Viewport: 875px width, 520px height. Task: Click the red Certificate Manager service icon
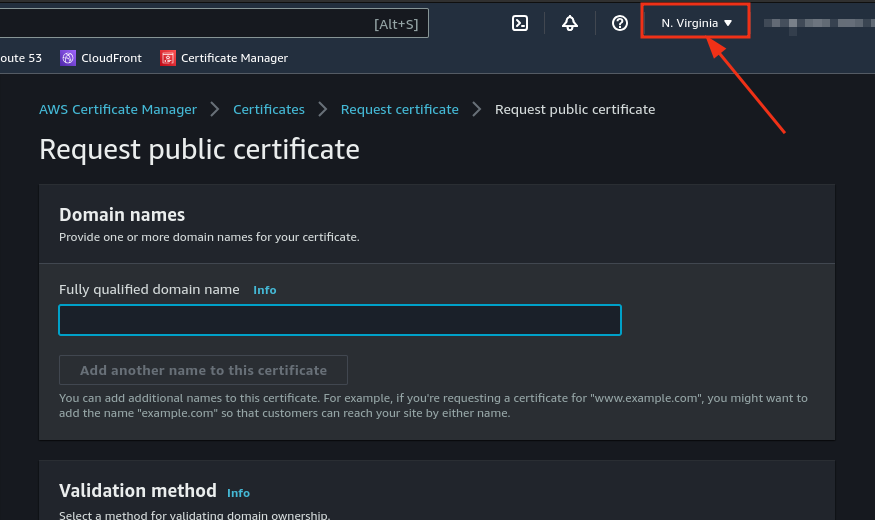pos(168,58)
